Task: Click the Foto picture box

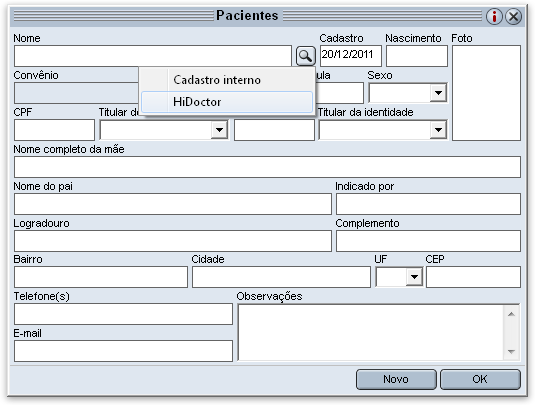Action: (486, 93)
